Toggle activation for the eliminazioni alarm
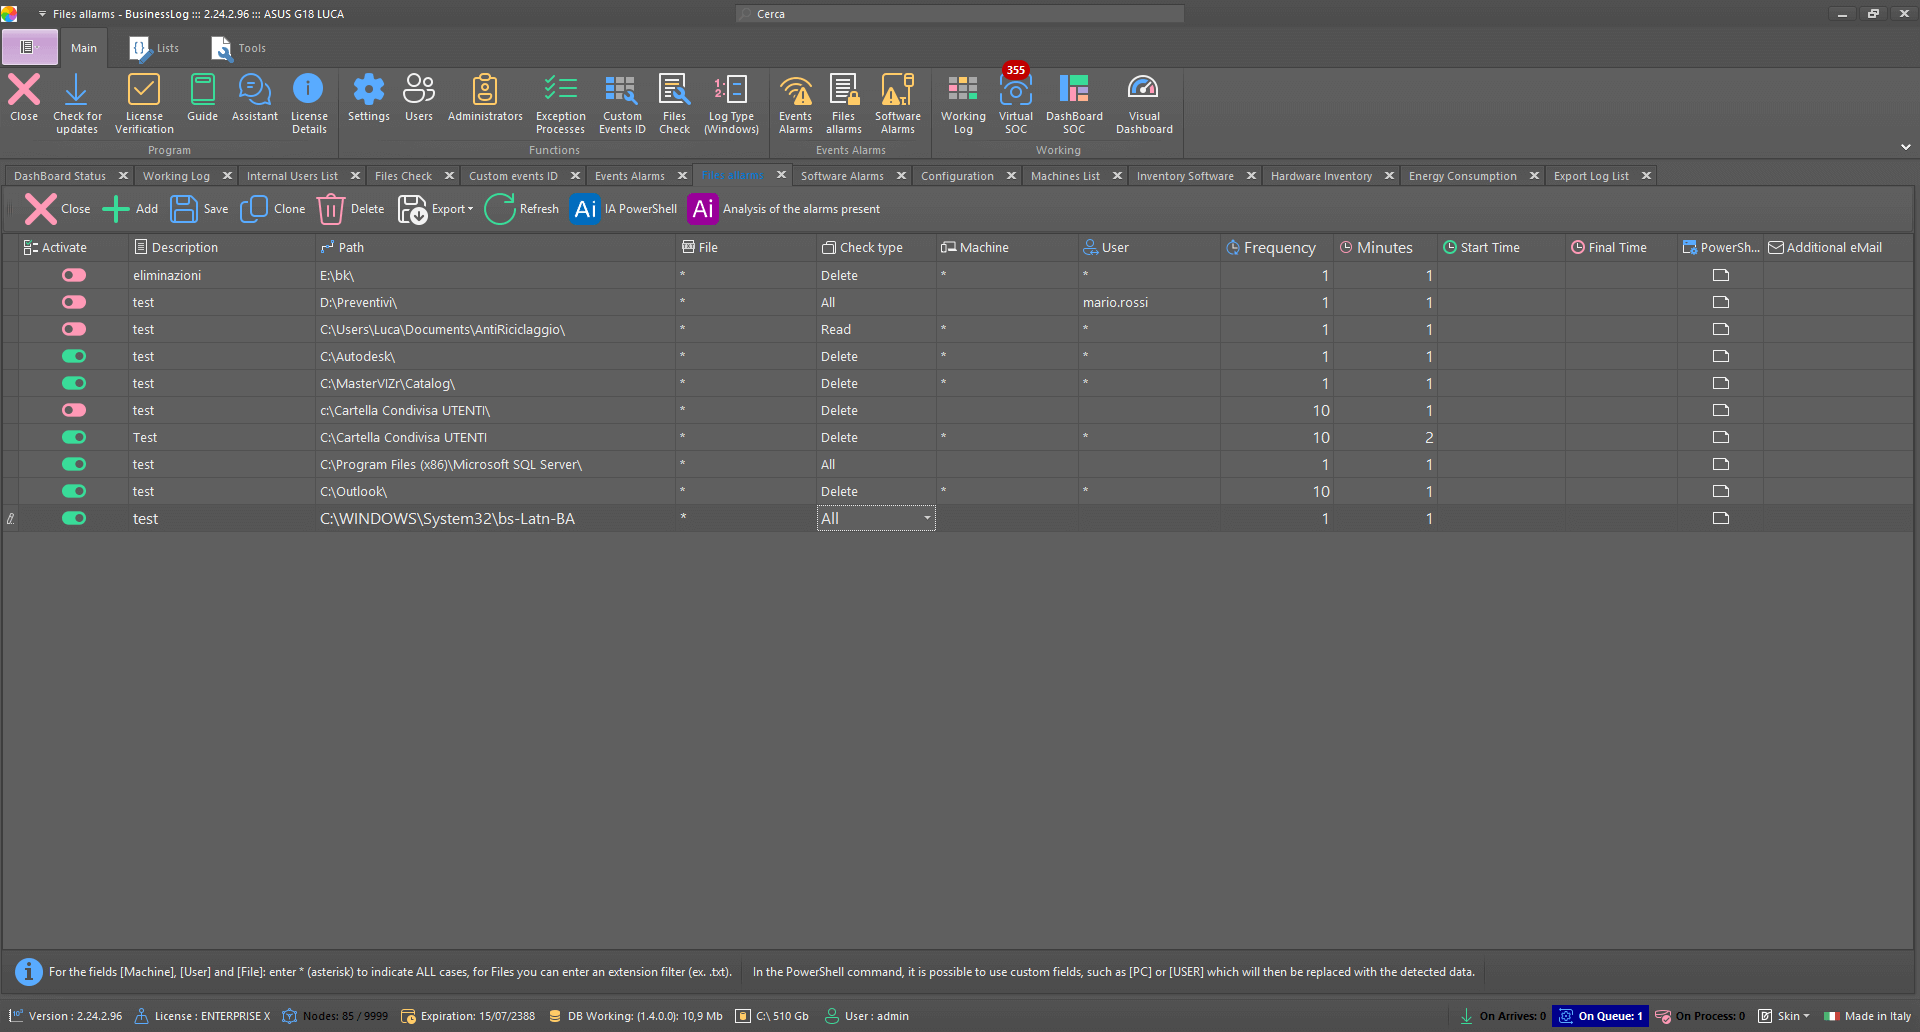The width and height of the screenshot is (1920, 1032). click(x=74, y=275)
